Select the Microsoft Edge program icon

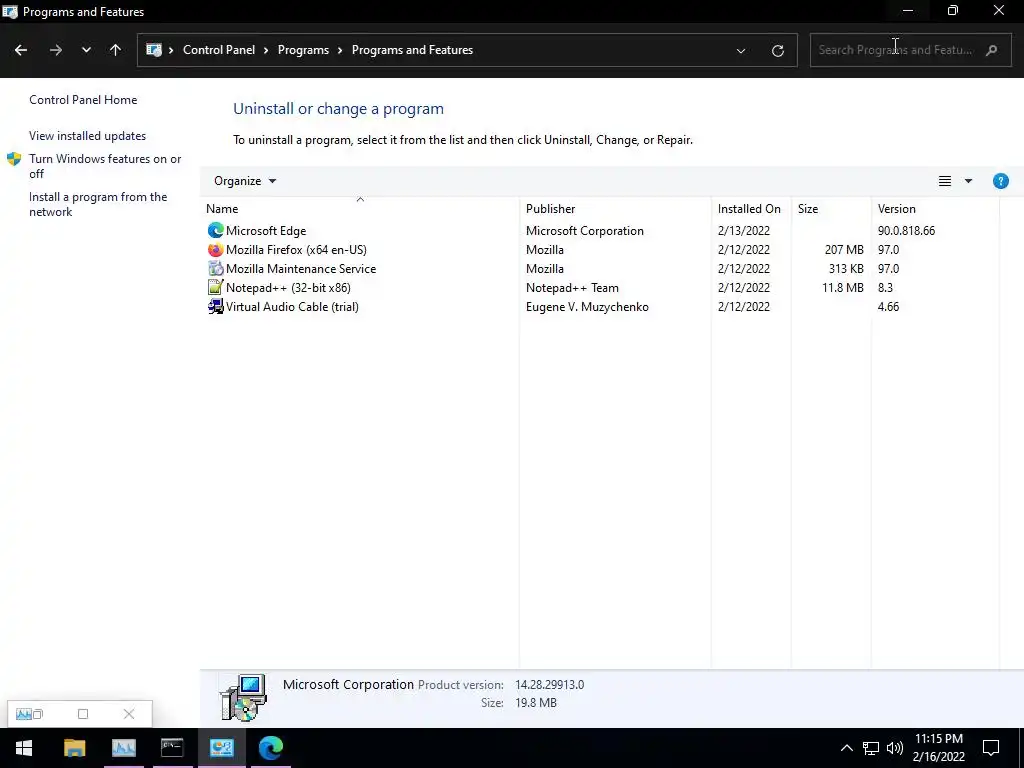coord(215,230)
